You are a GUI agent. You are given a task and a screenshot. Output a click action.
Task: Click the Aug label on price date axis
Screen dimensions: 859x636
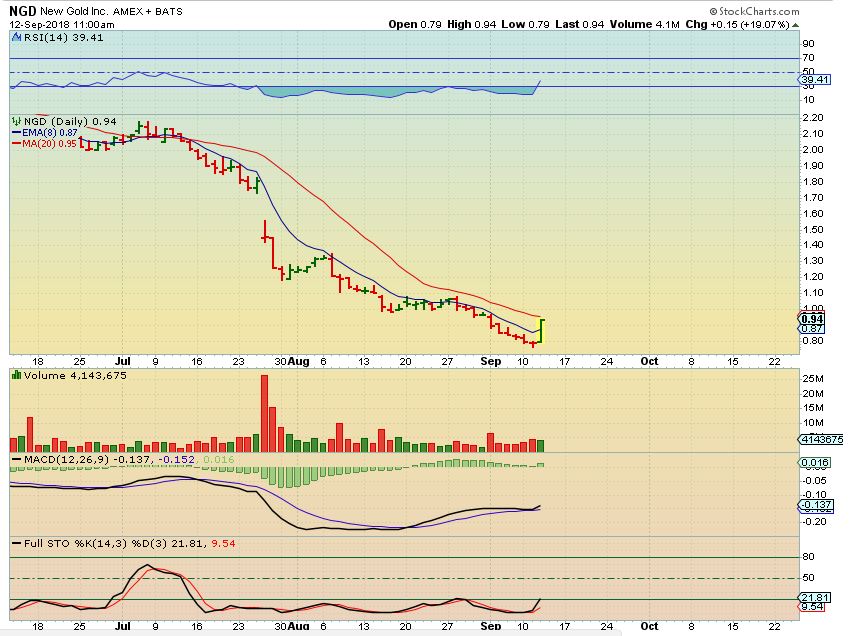point(298,361)
